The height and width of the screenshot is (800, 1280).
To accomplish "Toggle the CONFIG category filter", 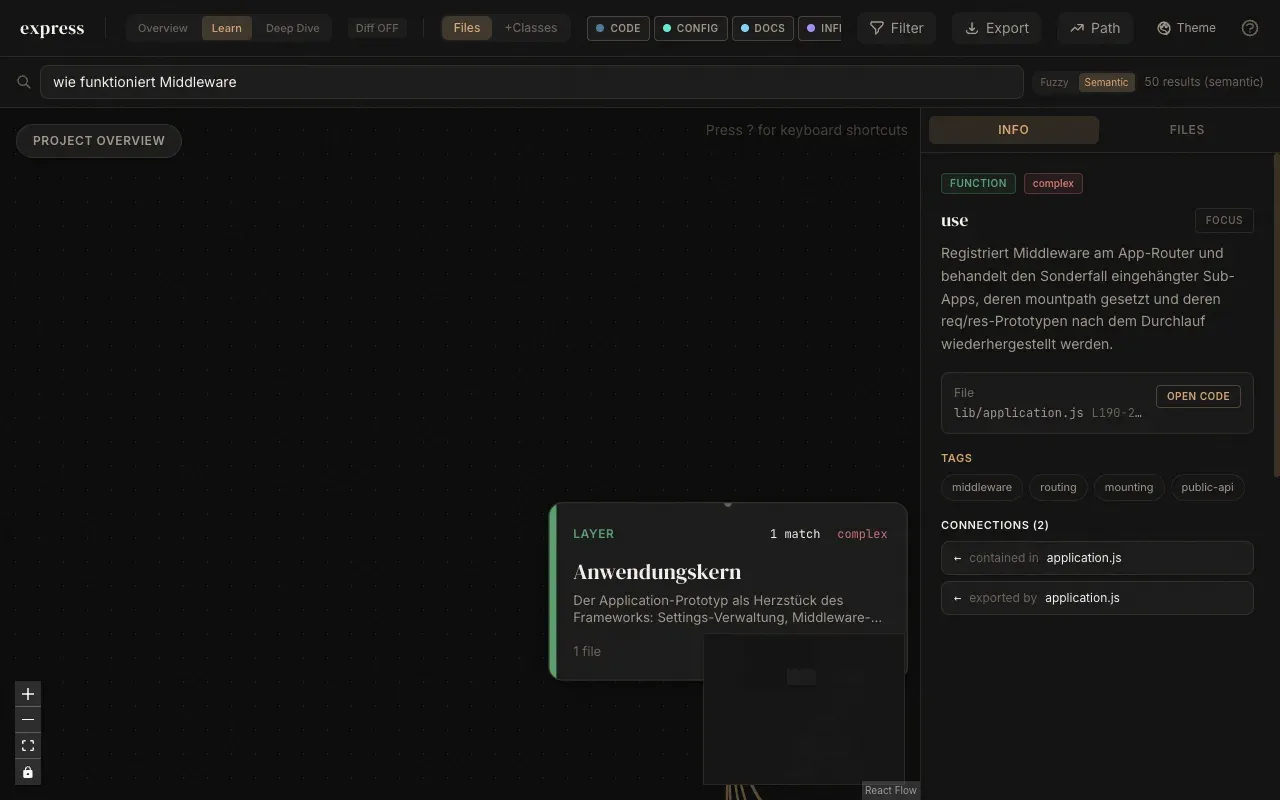I will tap(691, 28).
